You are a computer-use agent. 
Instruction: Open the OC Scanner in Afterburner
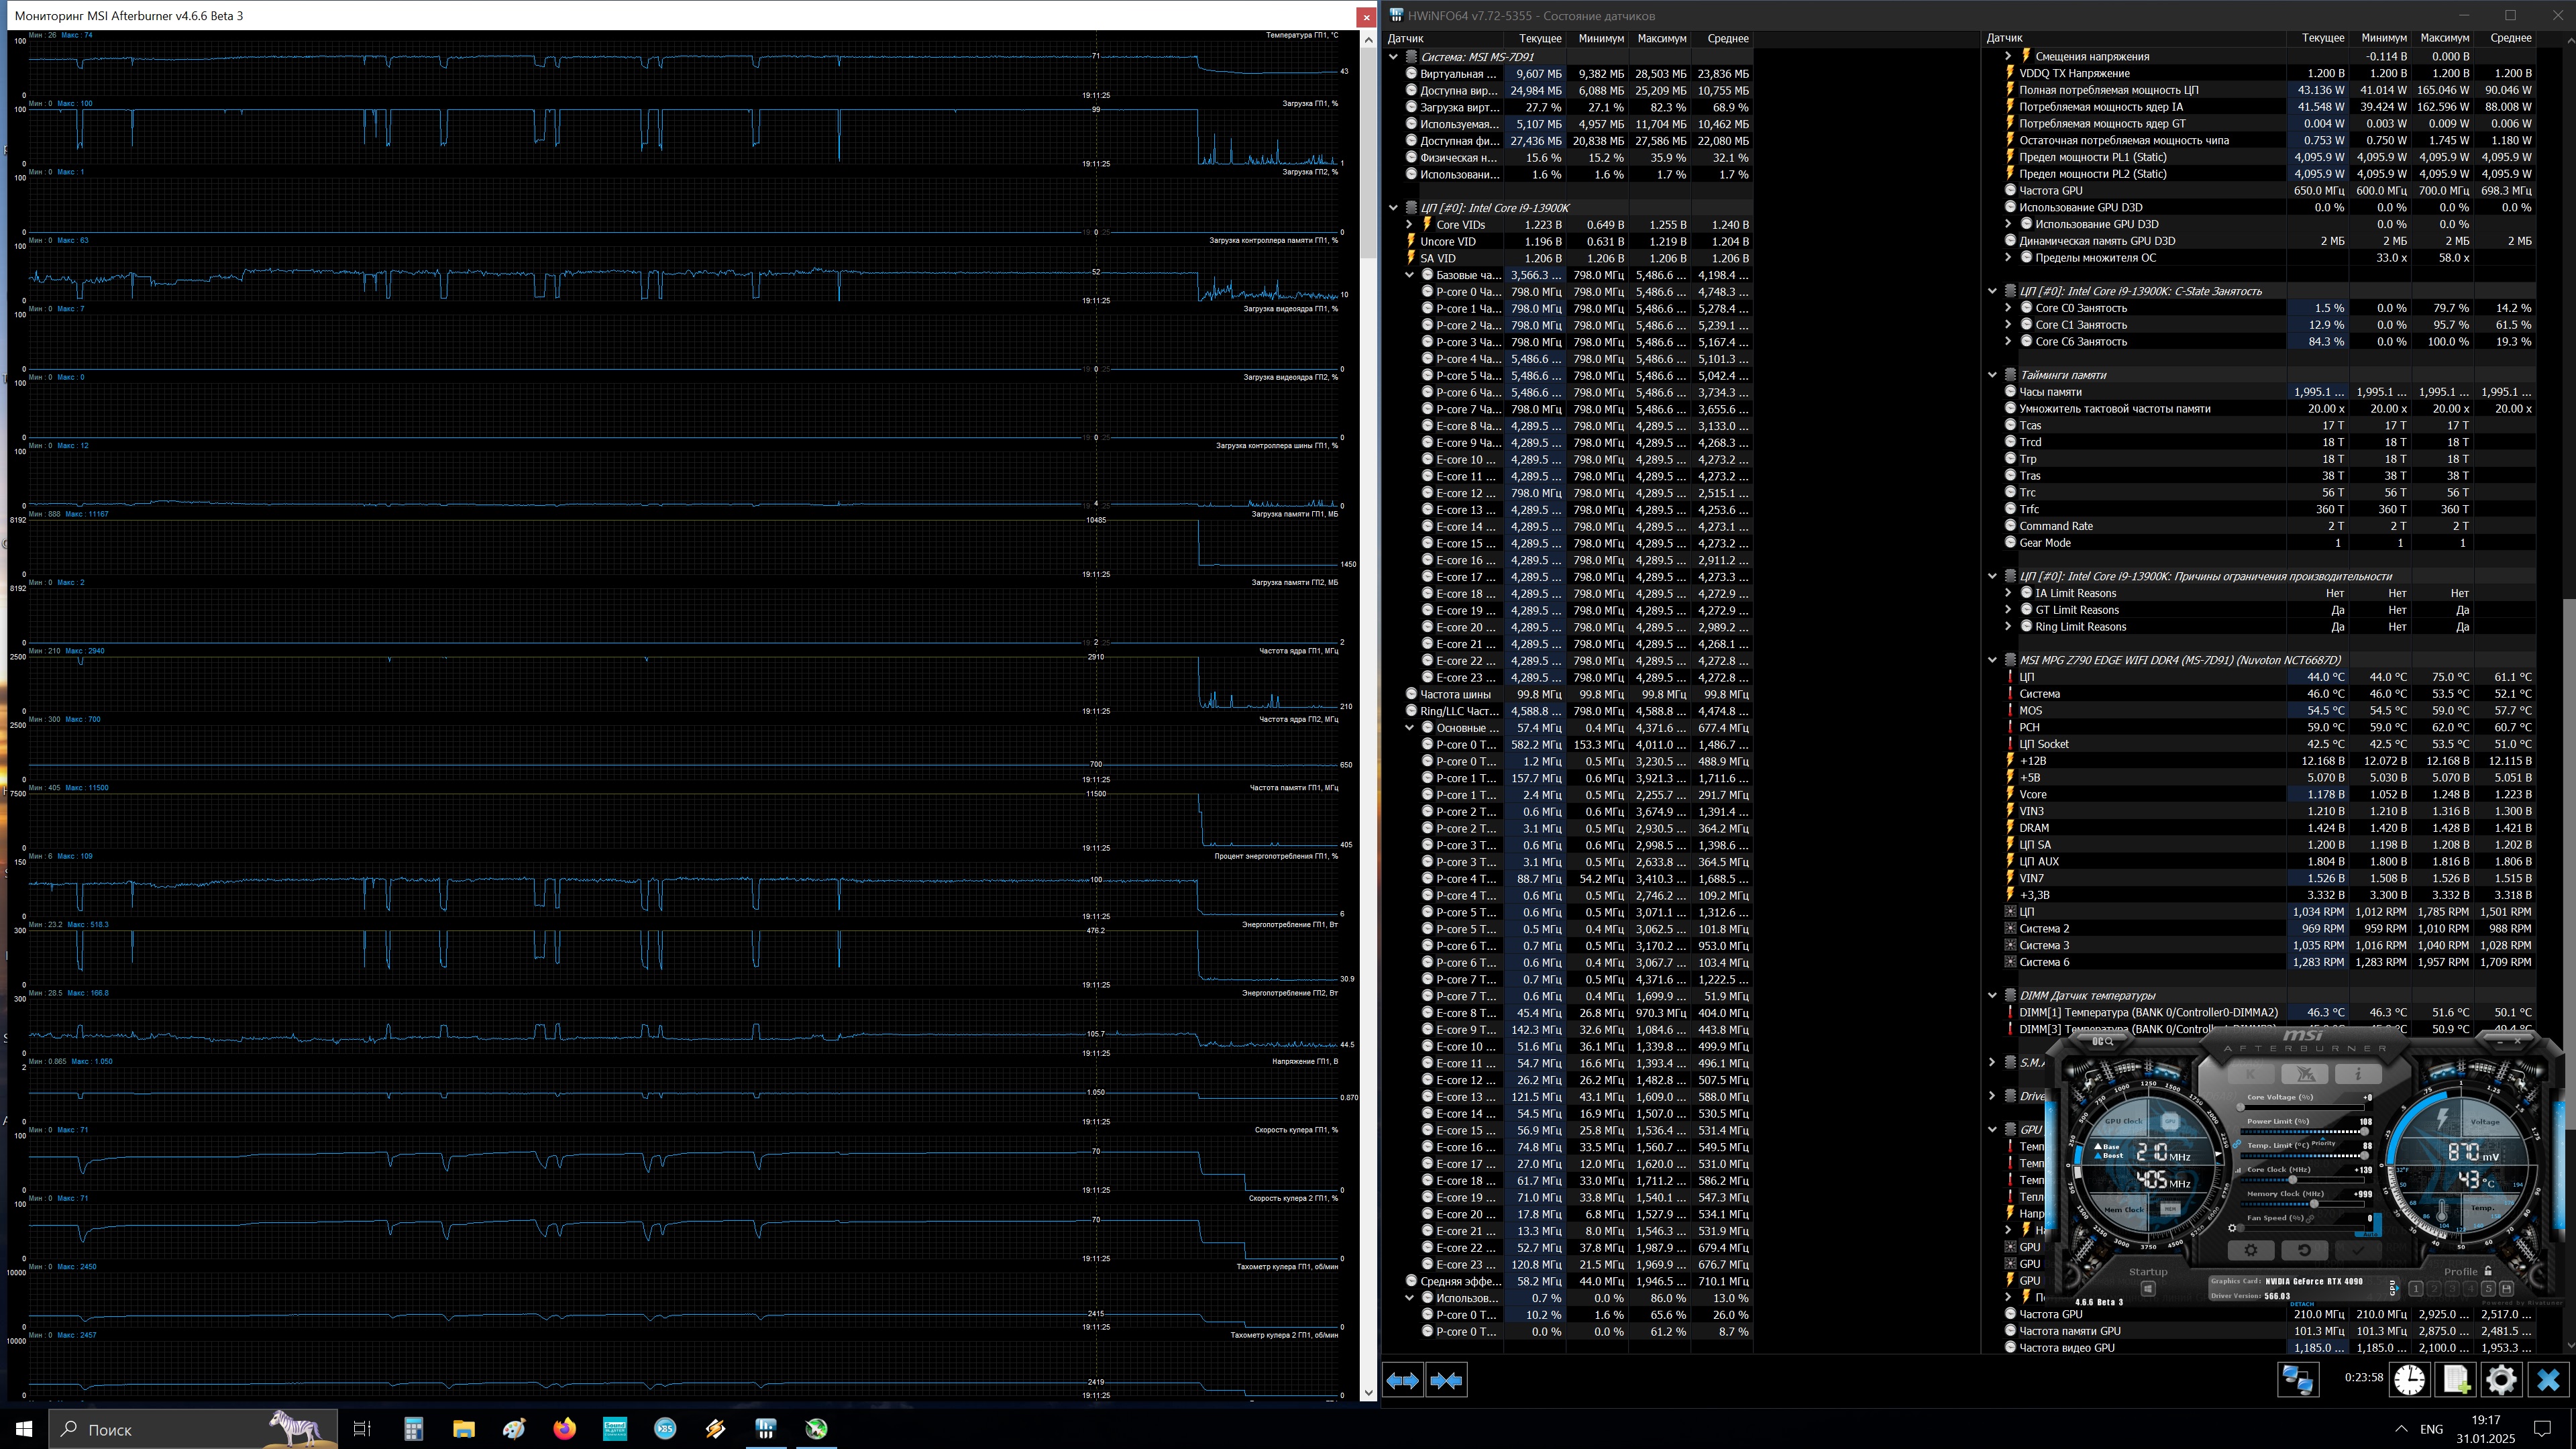[2103, 1042]
